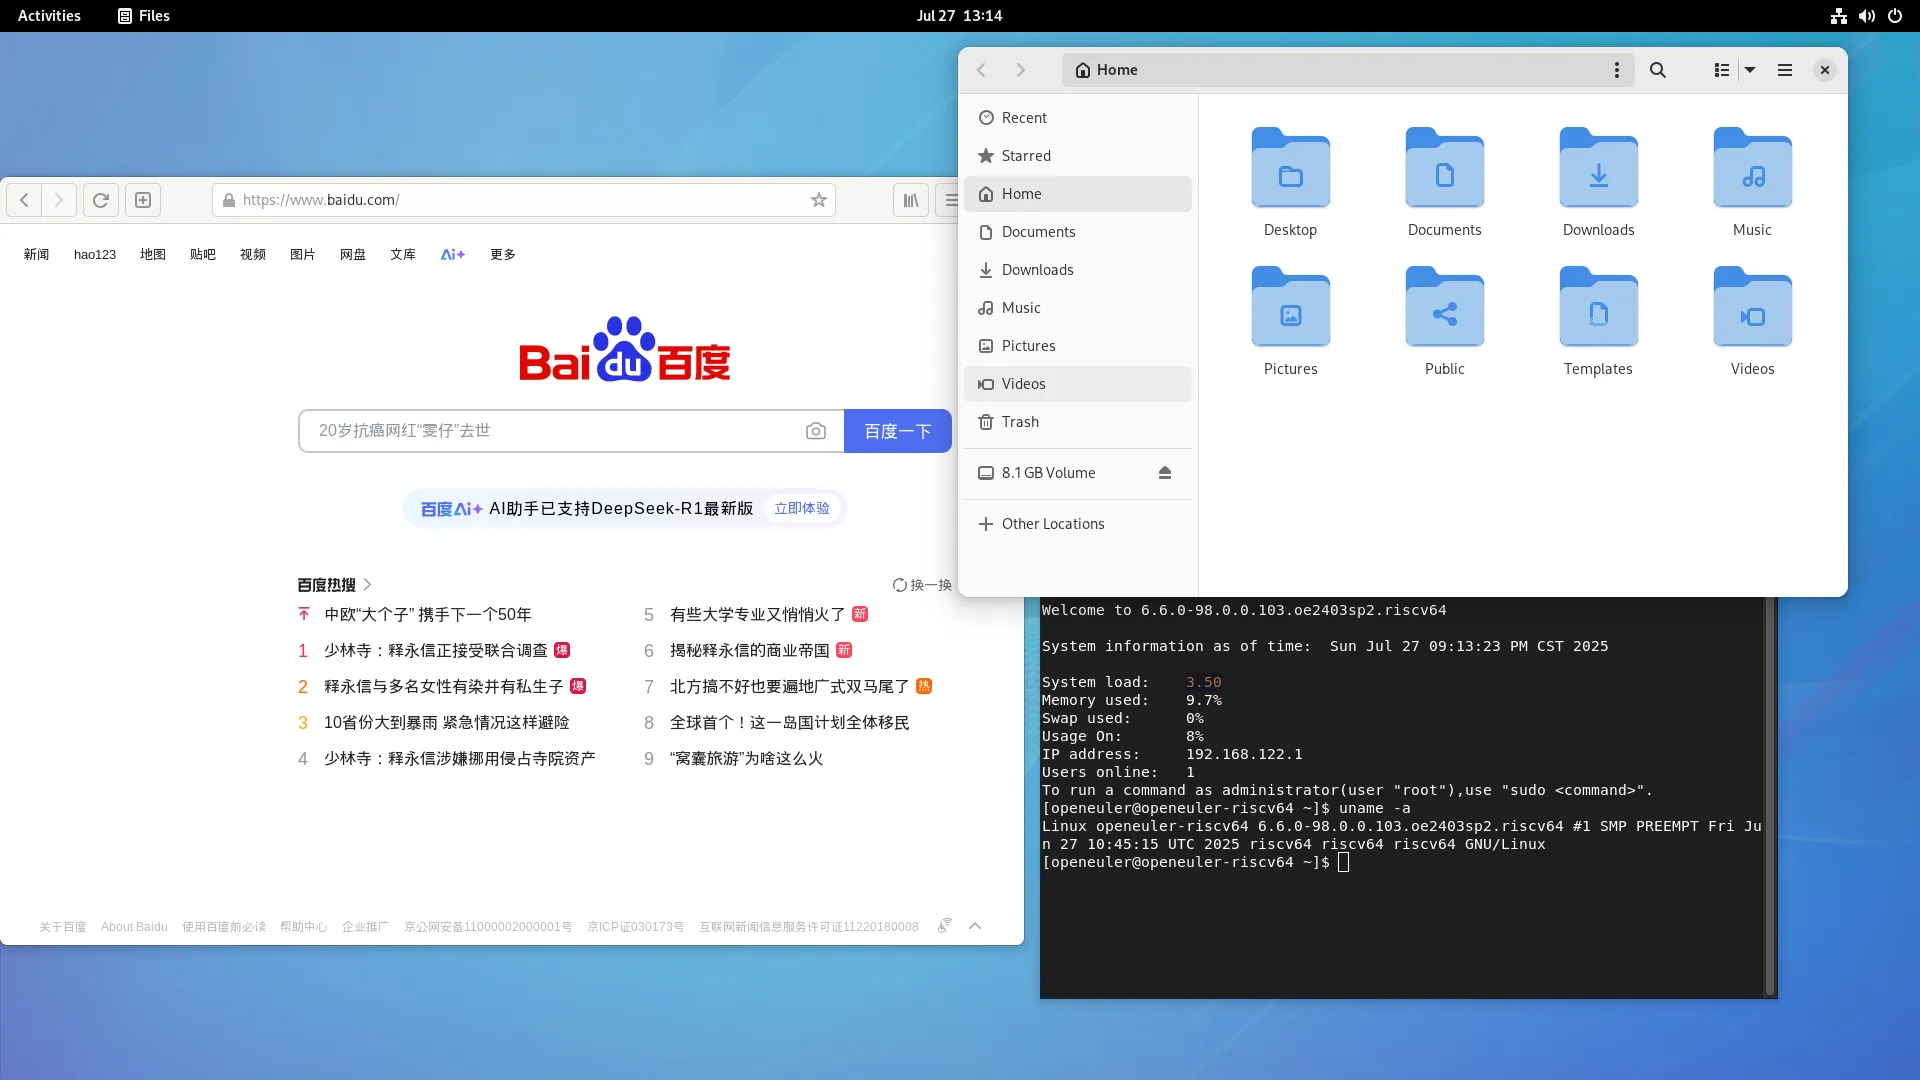Viewport: 1920px width, 1080px height.
Task: Reload the Baidu page
Action: (101, 200)
